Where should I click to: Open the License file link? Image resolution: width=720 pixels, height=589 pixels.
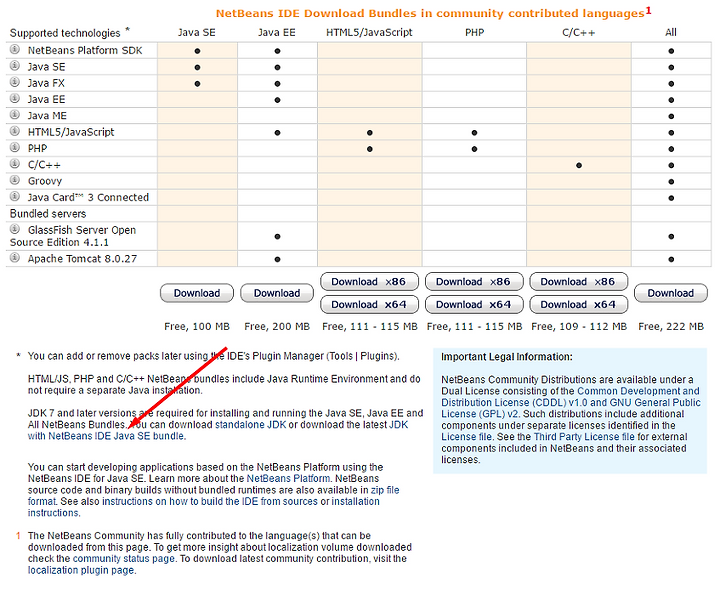tap(466, 437)
